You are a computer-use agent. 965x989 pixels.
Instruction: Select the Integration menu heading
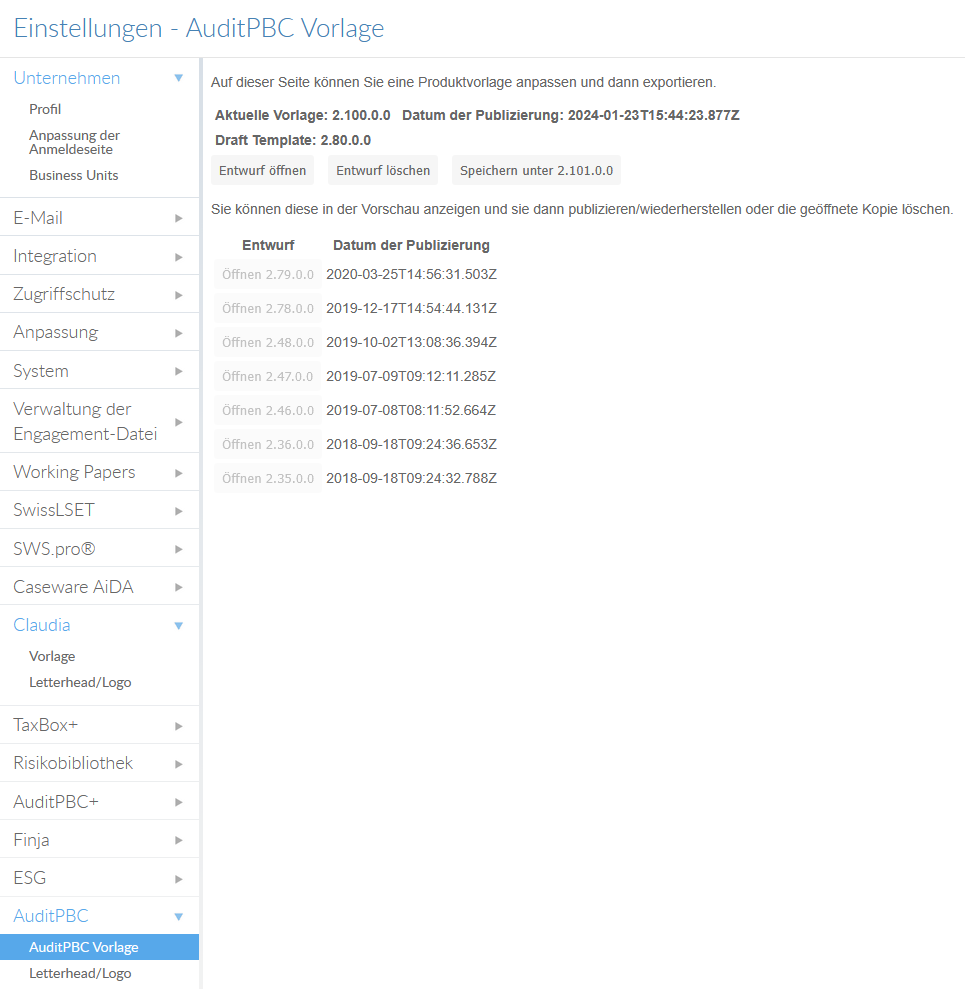55,256
